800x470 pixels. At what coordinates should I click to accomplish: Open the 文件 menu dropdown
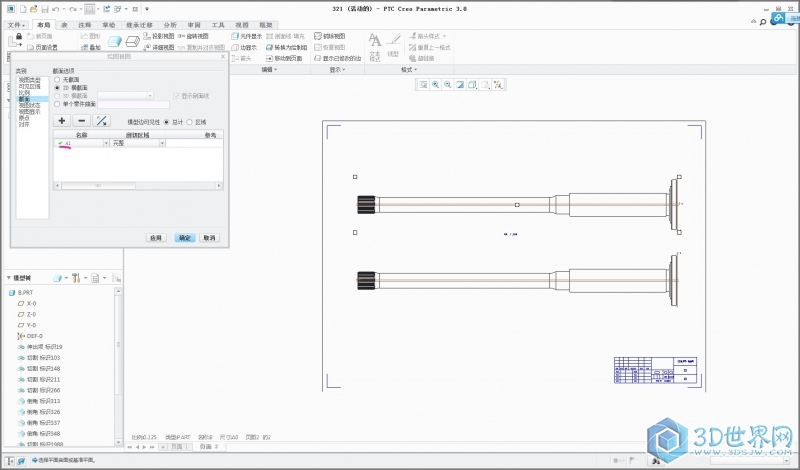[16, 25]
